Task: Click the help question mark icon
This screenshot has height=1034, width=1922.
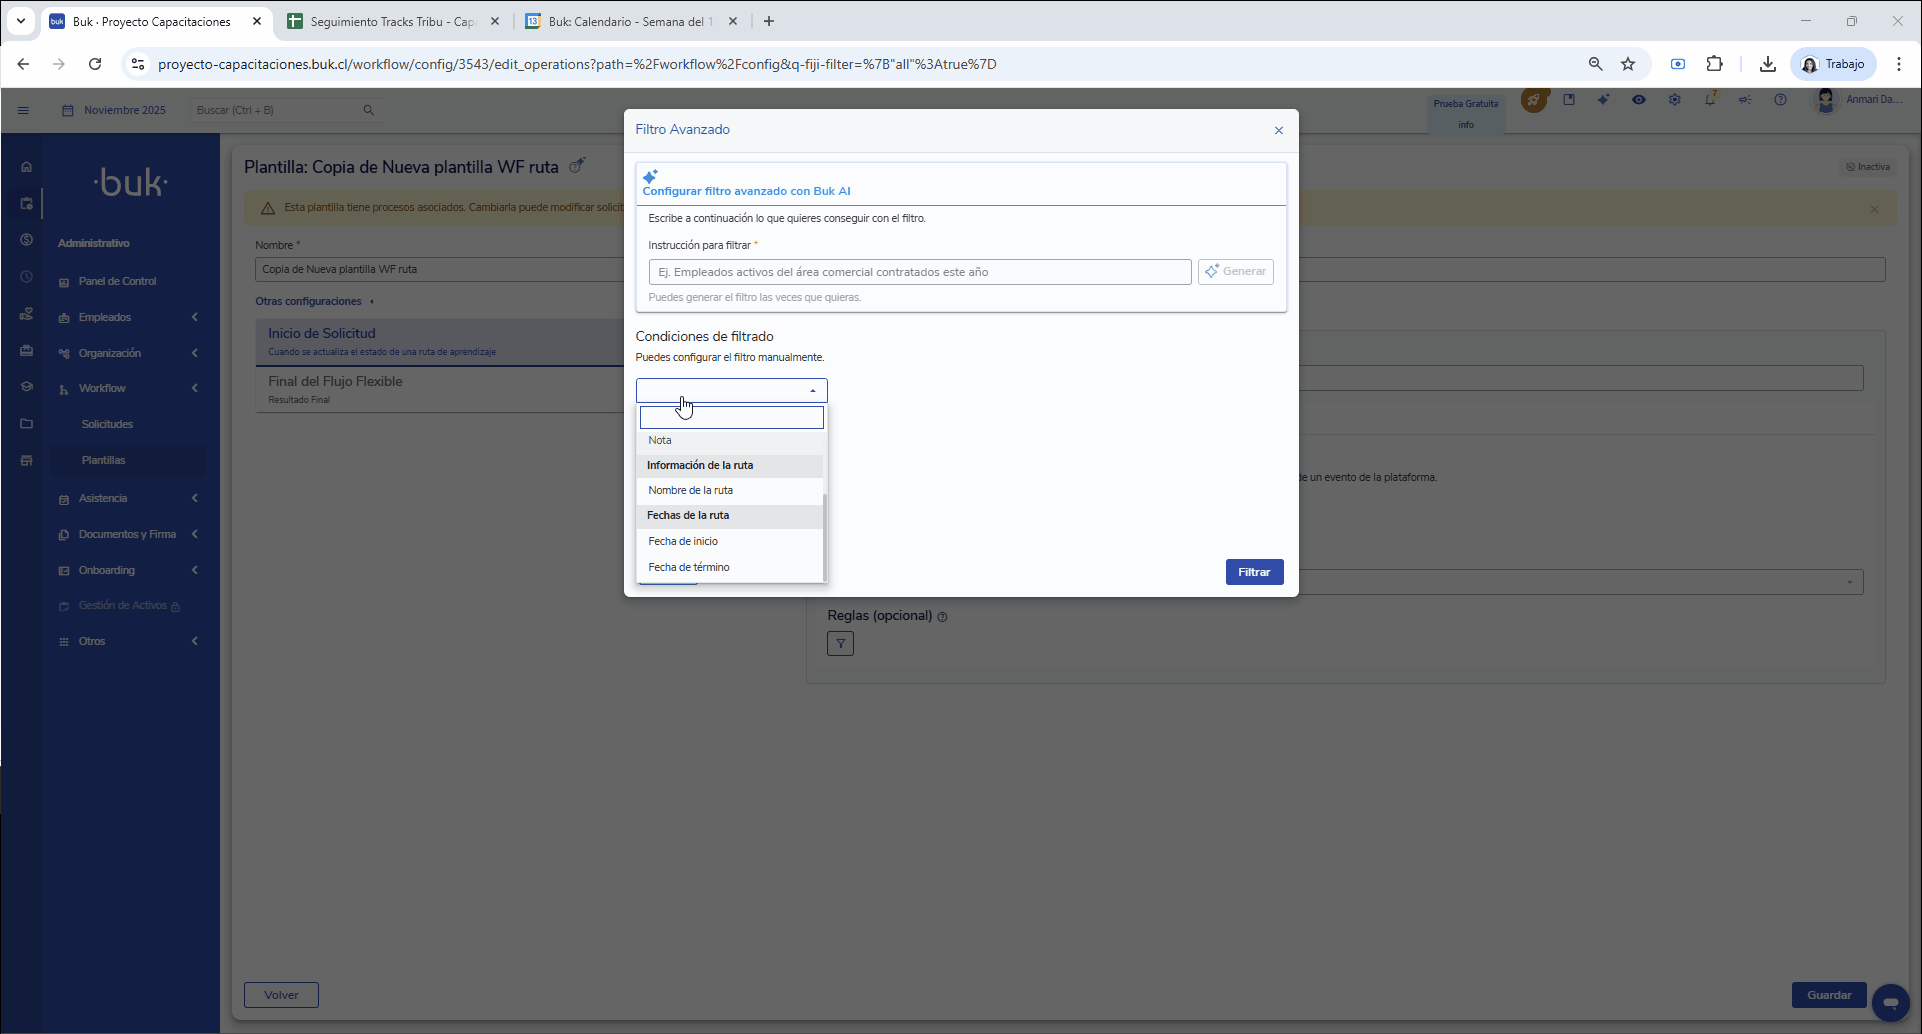Action: [1781, 100]
